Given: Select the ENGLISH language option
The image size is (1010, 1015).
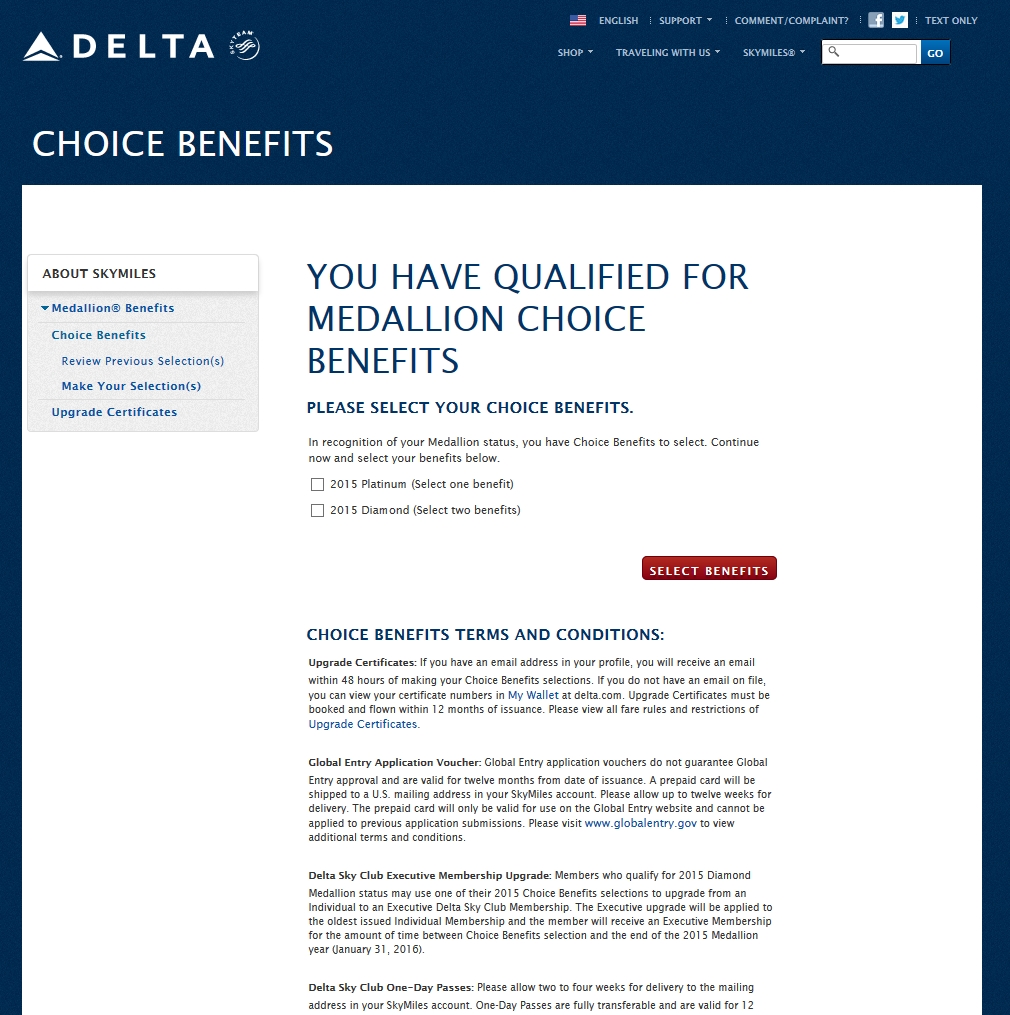Looking at the screenshot, I should coord(618,20).
